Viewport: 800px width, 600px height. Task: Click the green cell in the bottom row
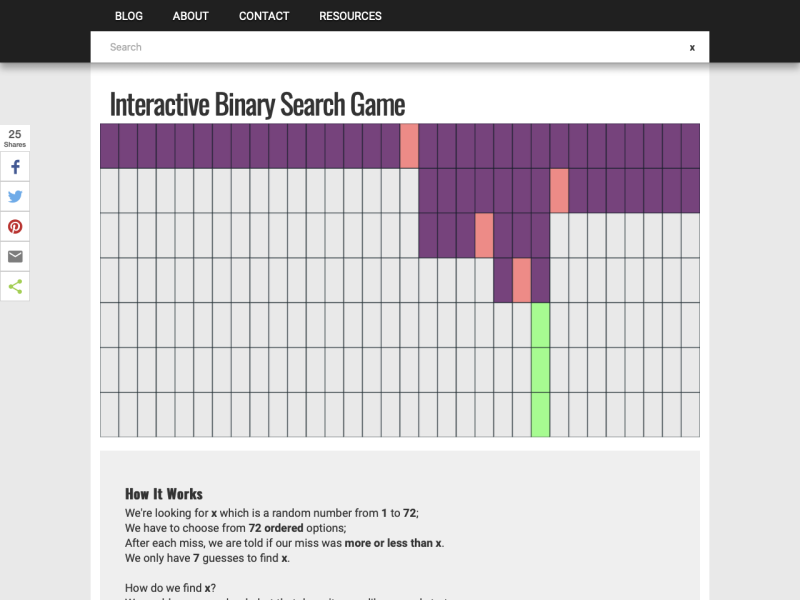click(x=540, y=415)
